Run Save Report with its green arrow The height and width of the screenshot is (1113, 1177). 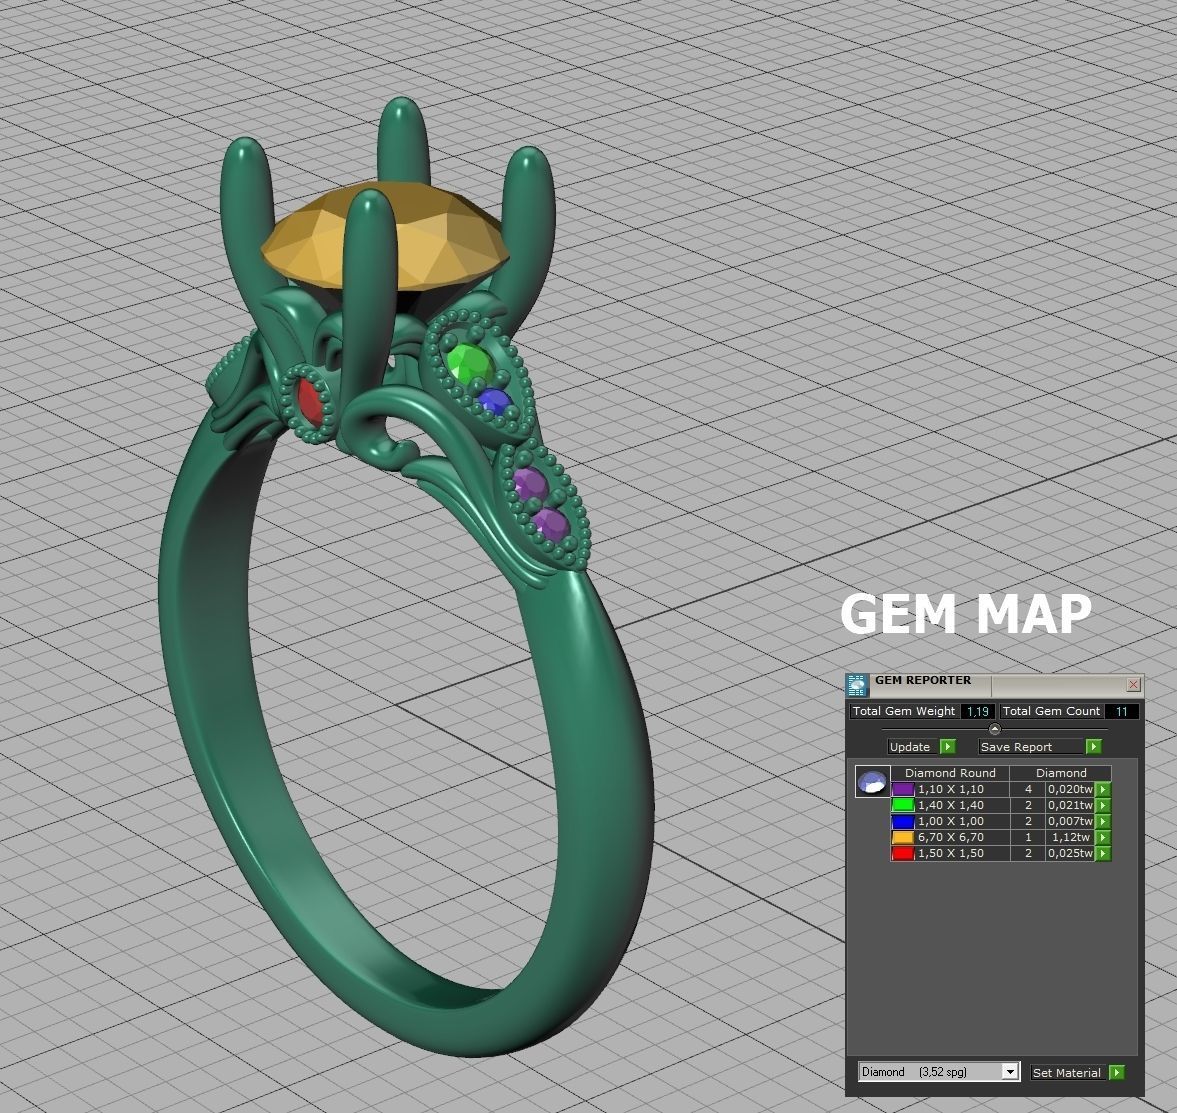tap(1094, 747)
